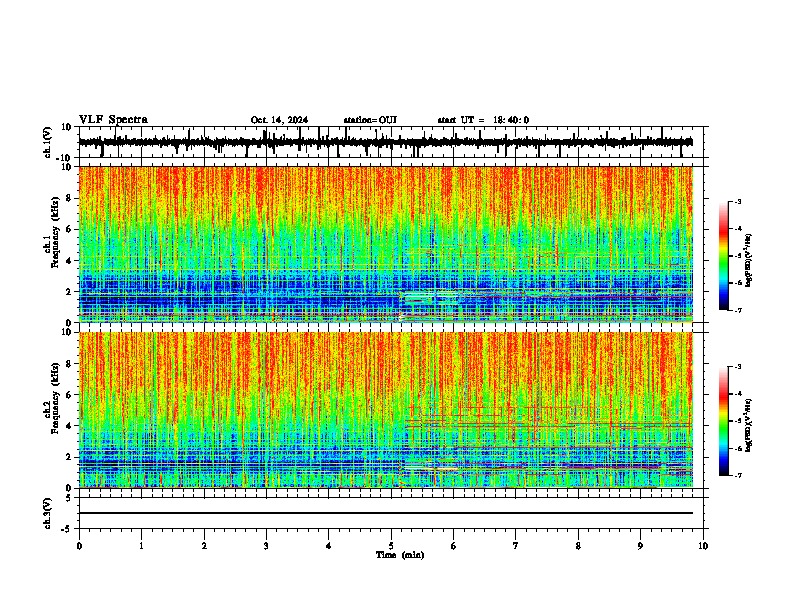Click the time axis tick label "5"
The width and height of the screenshot is (792, 612).
[391, 546]
